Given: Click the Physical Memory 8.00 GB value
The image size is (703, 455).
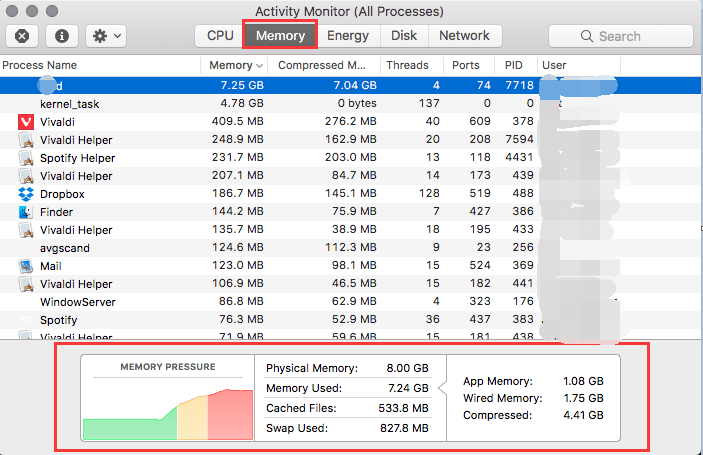Looking at the screenshot, I should point(407,368).
